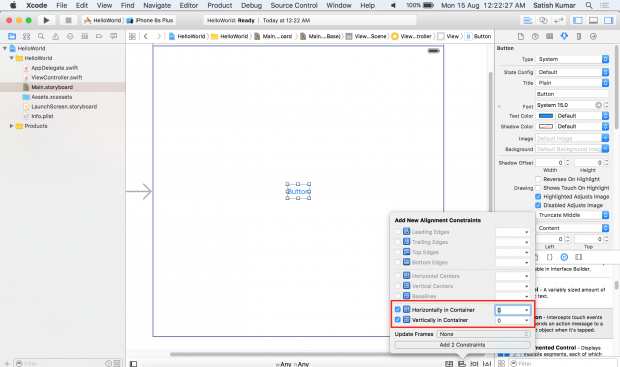Switch to the Version editor
Image resolution: width=620 pixels, height=367 pixels.
pyautogui.click(x=559, y=20)
